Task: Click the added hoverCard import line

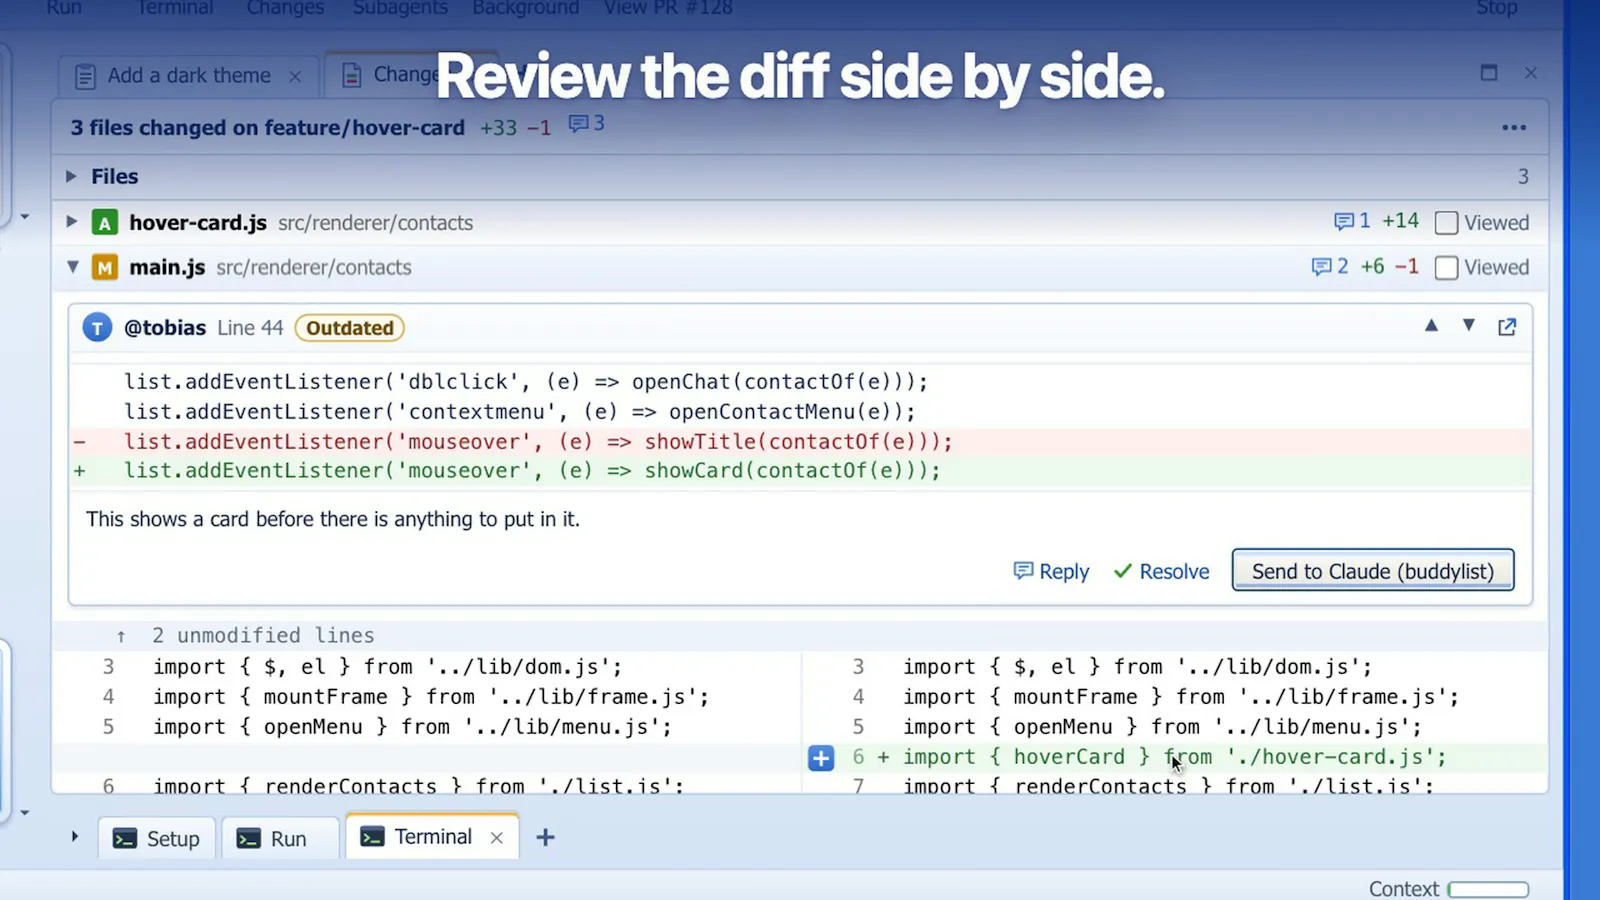Action: (x=1174, y=757)
